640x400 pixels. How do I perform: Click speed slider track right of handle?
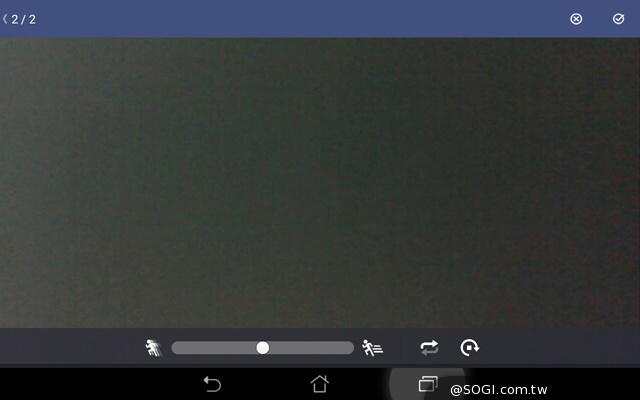[x=310, y=348]
